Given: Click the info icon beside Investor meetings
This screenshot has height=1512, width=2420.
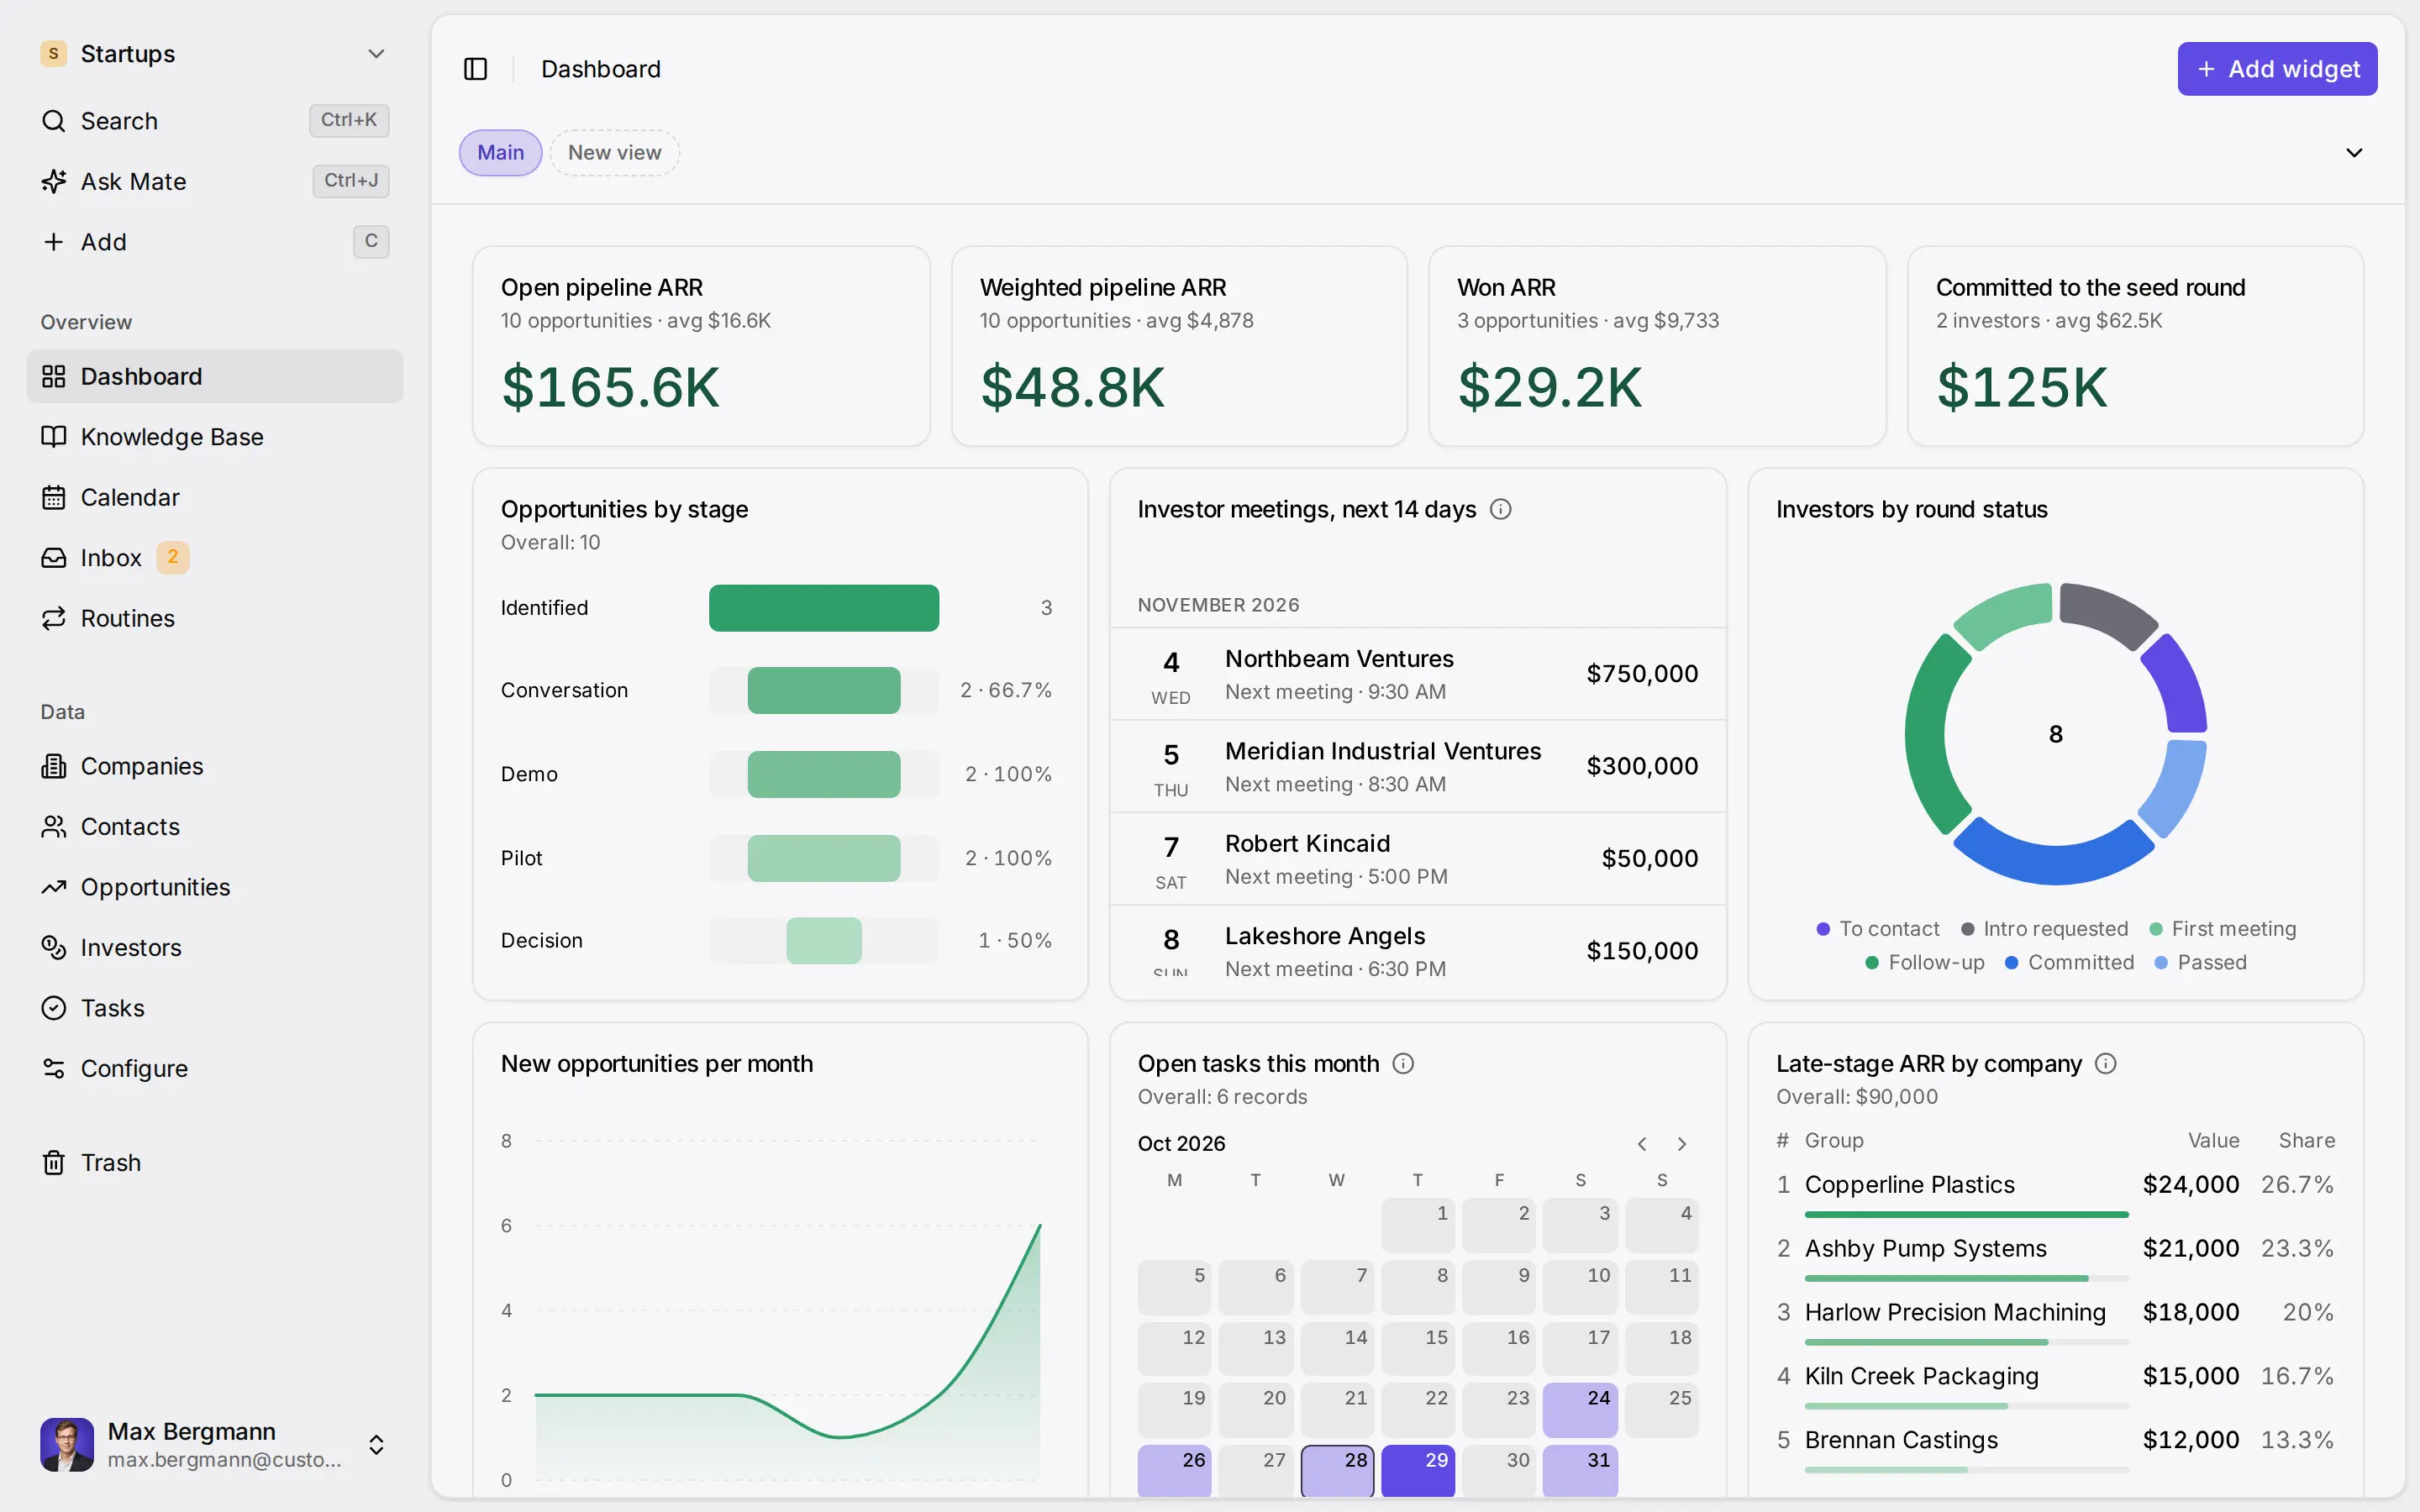Looking at the screenshot, I should pyautogui.click(x=1500, y=509).
